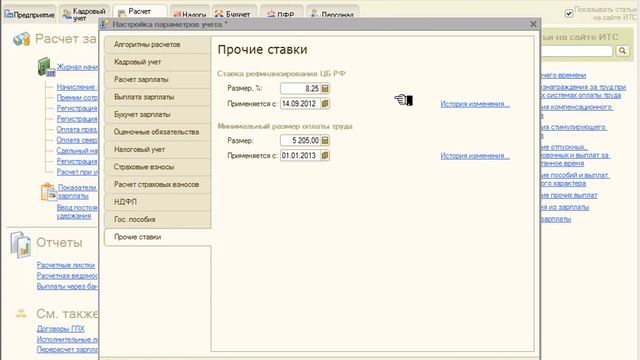Click date field showing 14.09.2012

pos(300,104)
